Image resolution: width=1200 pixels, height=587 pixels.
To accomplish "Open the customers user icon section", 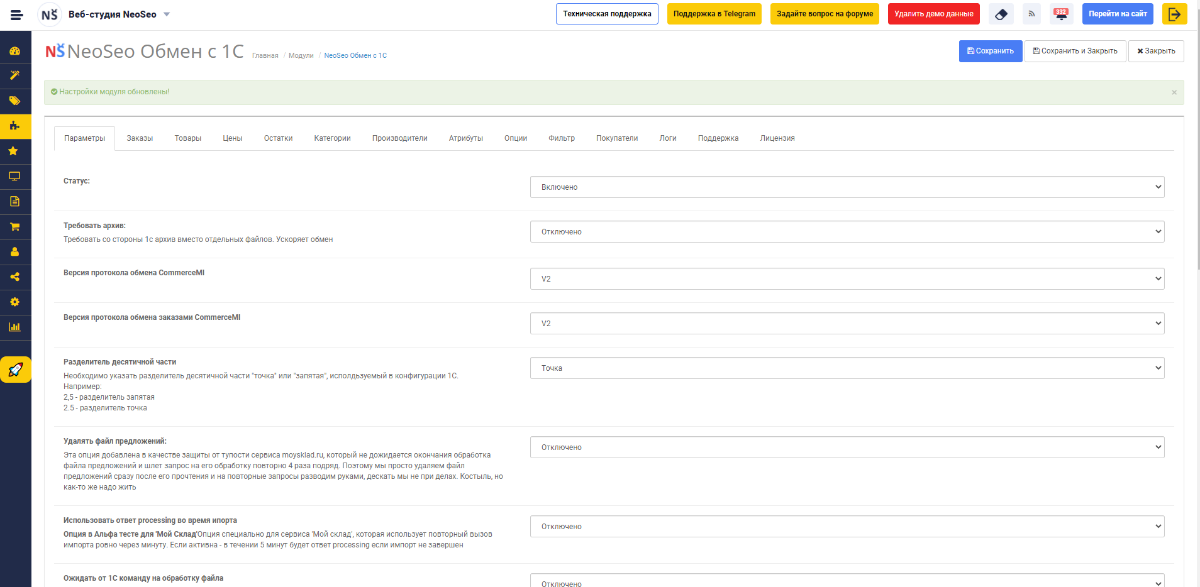I will [x=15, y=251].
